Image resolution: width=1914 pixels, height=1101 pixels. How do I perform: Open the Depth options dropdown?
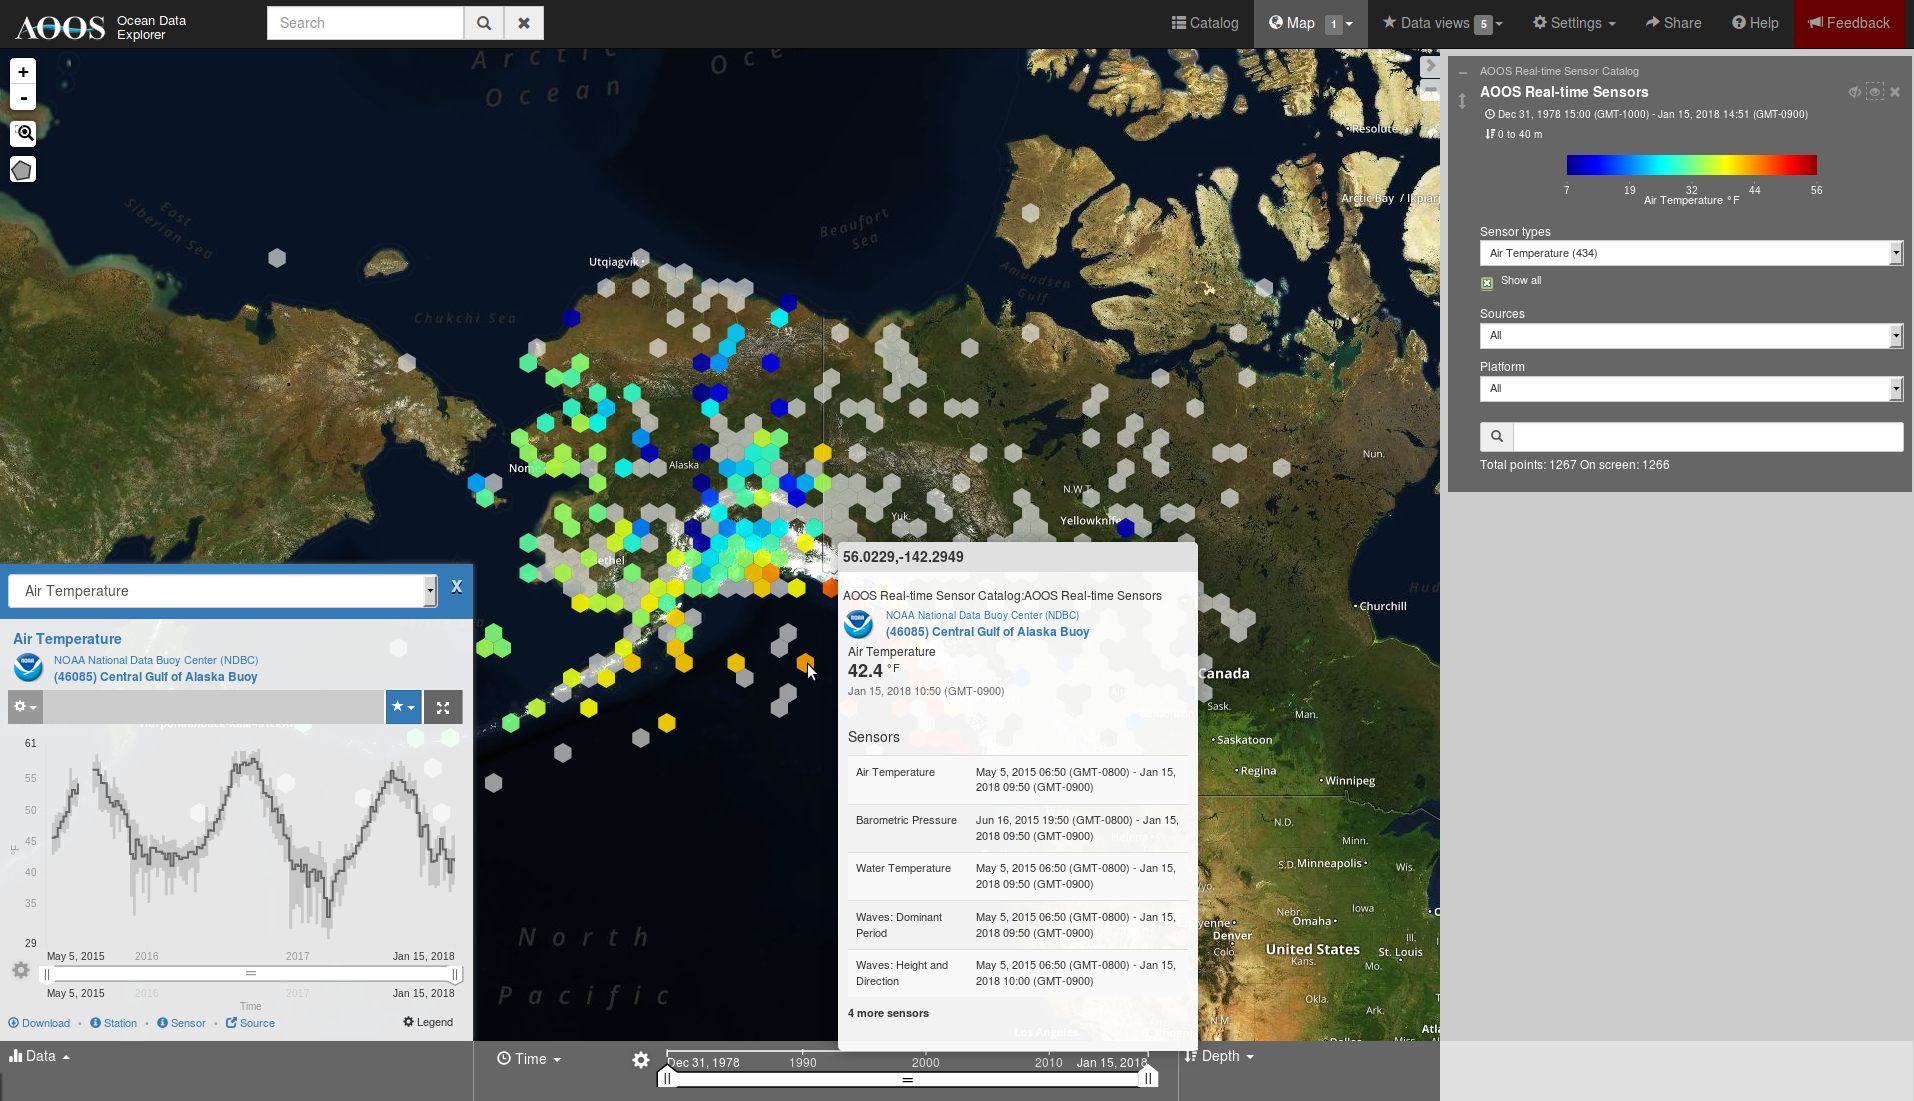coord(1219,1056)
